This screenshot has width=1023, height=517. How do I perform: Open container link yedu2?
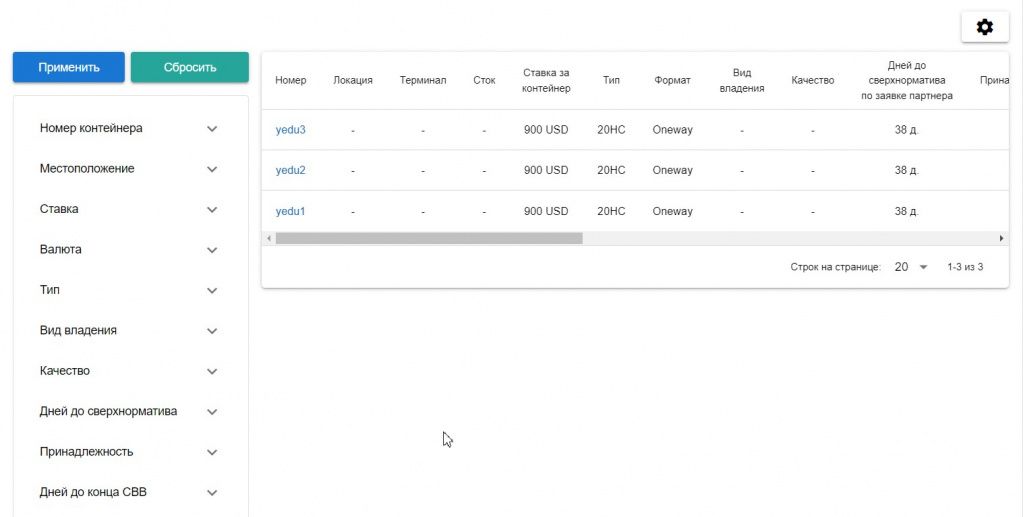coord(290,170)
